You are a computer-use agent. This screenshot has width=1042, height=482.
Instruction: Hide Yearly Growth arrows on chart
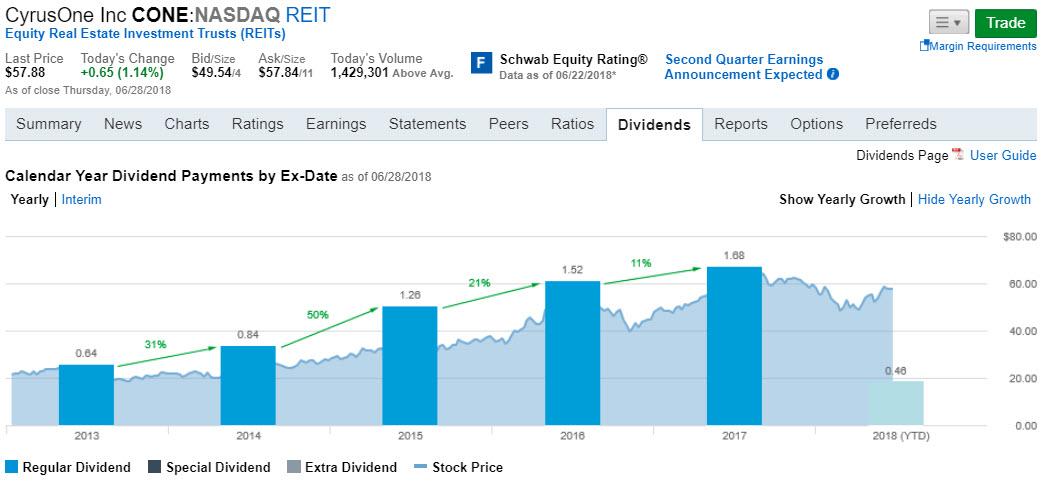coord(974,199)
